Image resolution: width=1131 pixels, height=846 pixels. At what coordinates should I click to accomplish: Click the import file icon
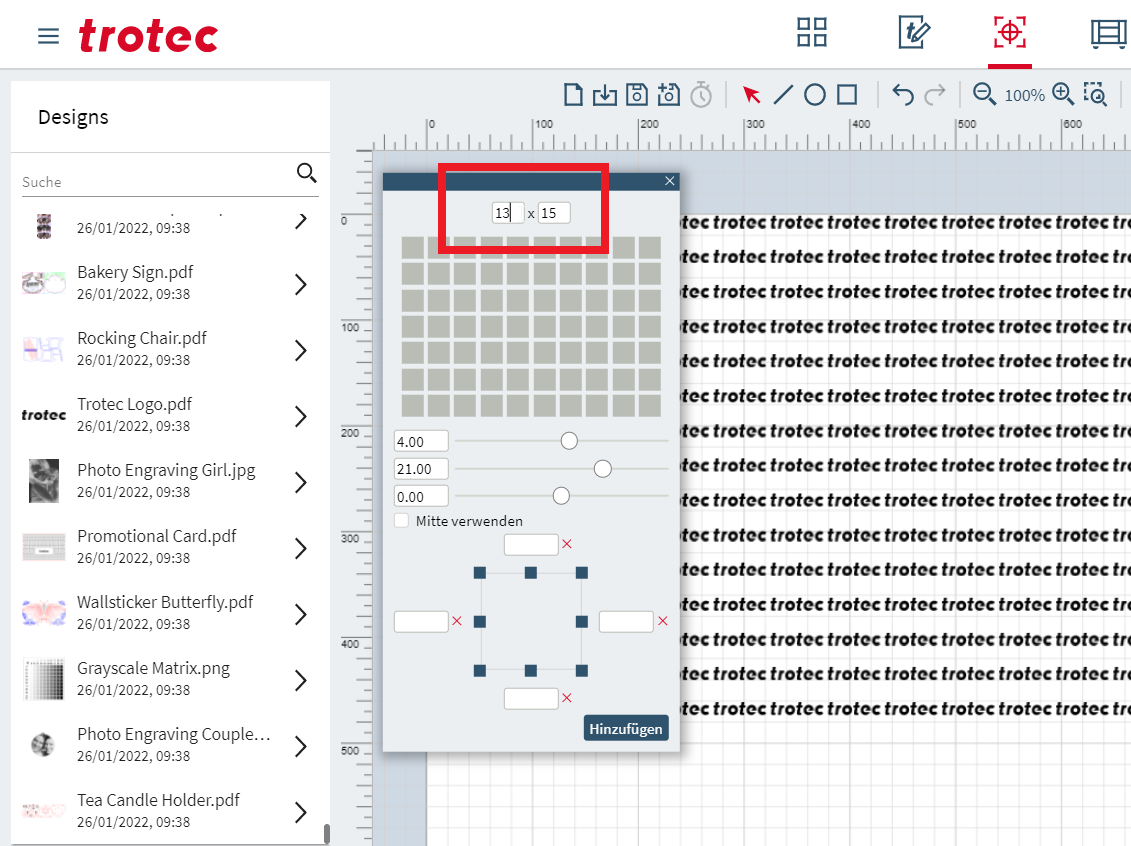[604, 95]
